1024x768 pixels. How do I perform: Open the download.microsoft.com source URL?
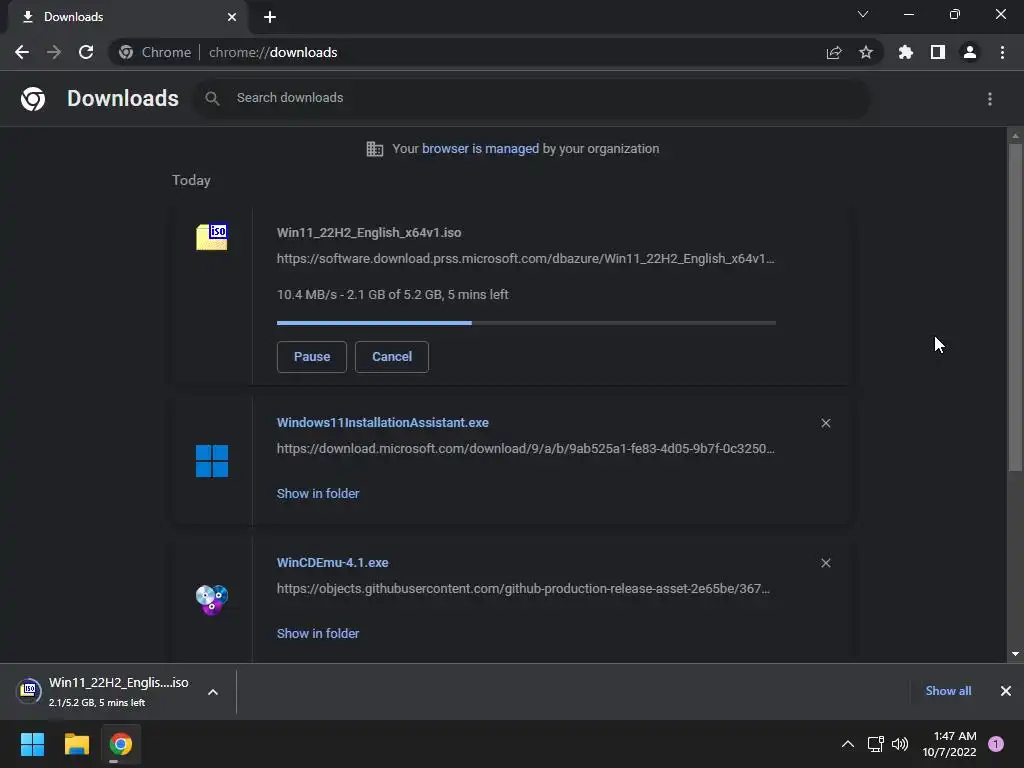pos(526,449)
